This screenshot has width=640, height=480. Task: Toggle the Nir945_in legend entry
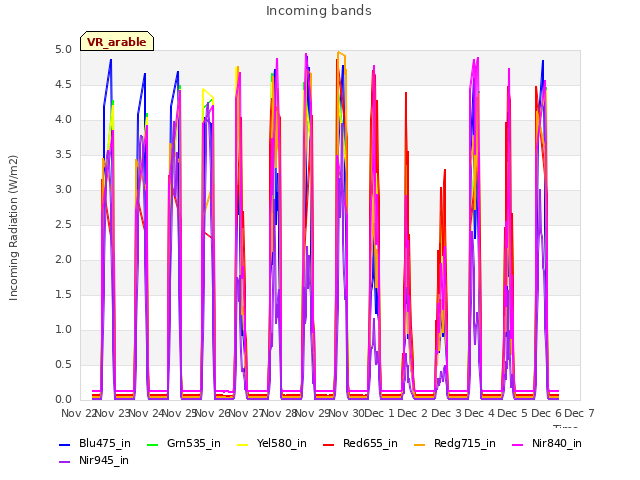[94, 461]
